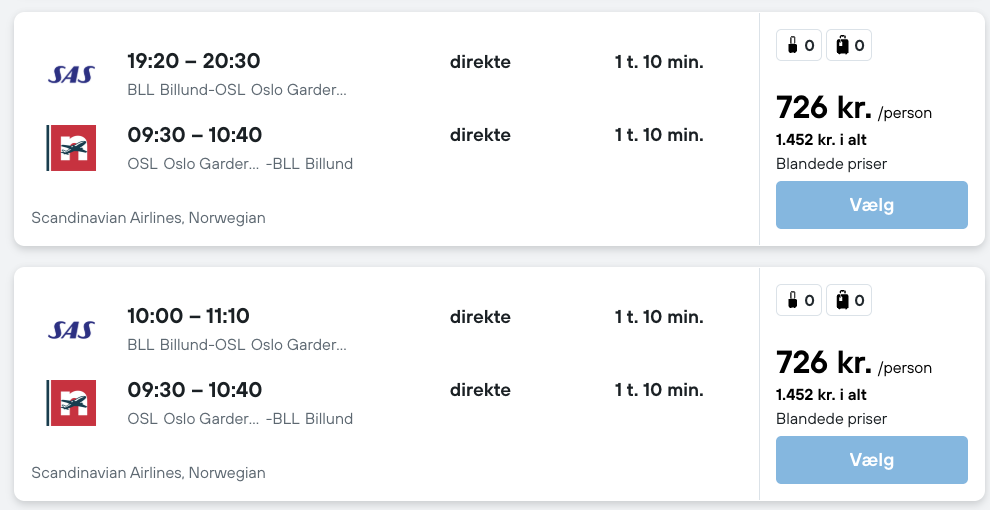Click checked luggage icon in second card

[842, 300]
